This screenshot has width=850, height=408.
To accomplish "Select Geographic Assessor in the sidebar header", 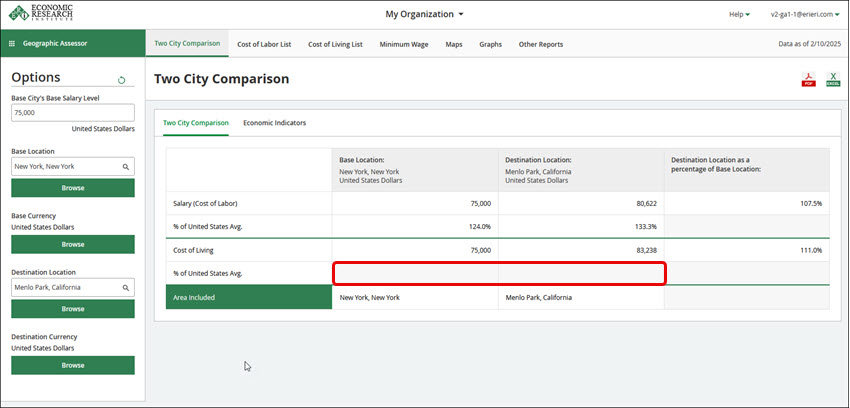I will tap(55, 44).
